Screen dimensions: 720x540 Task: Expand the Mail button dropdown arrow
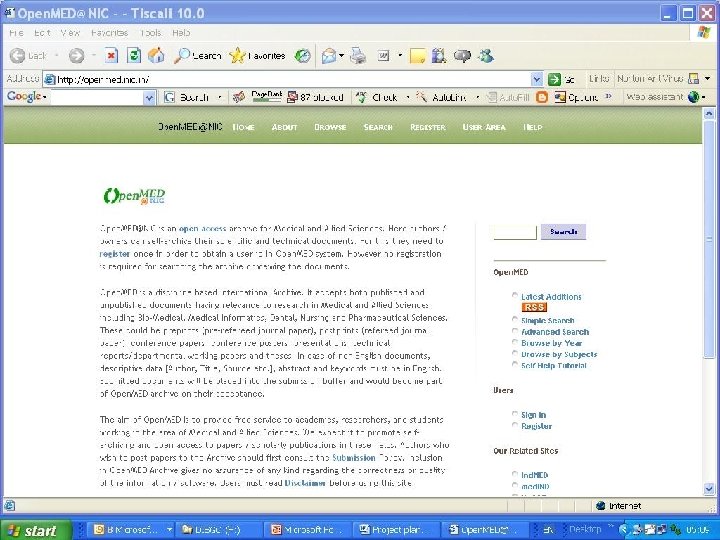point(342,56)
